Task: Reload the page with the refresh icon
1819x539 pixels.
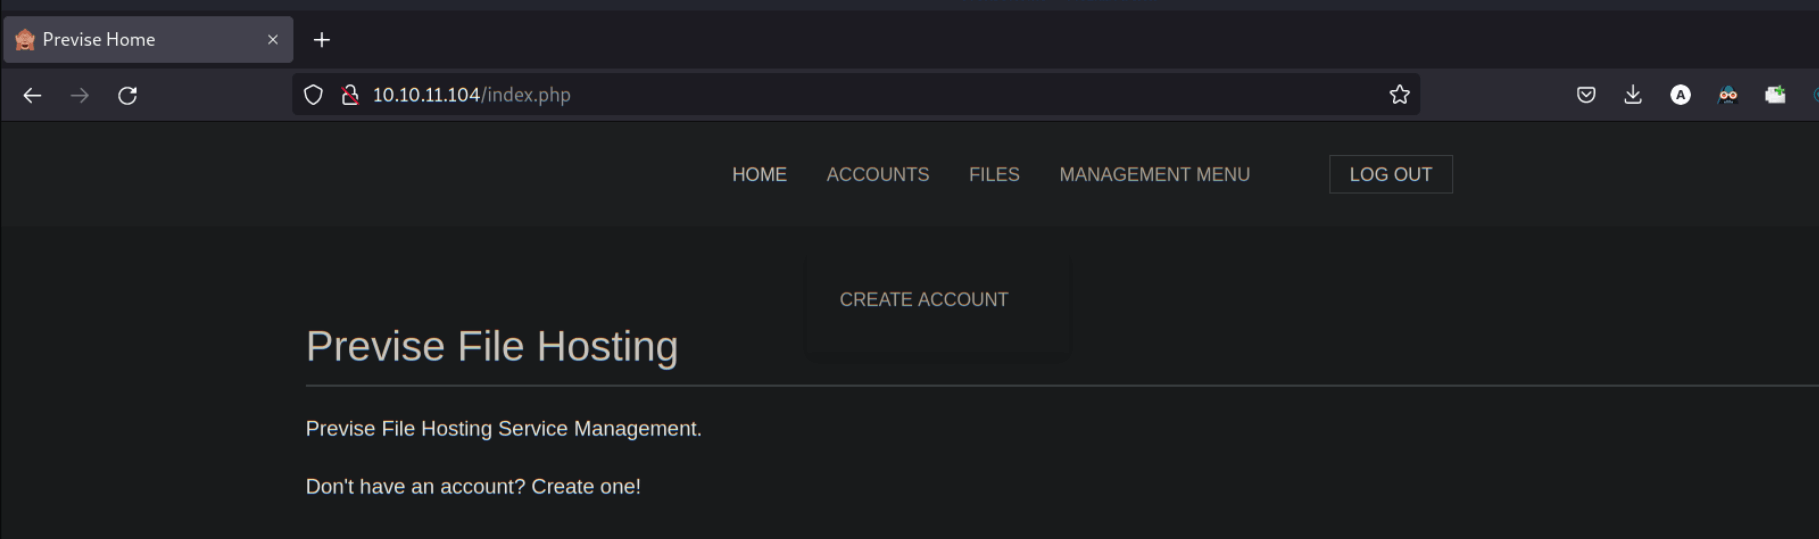Action: 127,95
